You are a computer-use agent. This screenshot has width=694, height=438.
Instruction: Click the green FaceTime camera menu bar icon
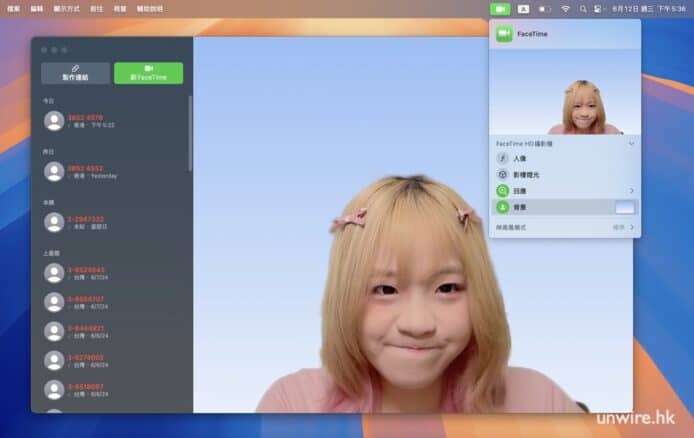(x=500, y=8)
